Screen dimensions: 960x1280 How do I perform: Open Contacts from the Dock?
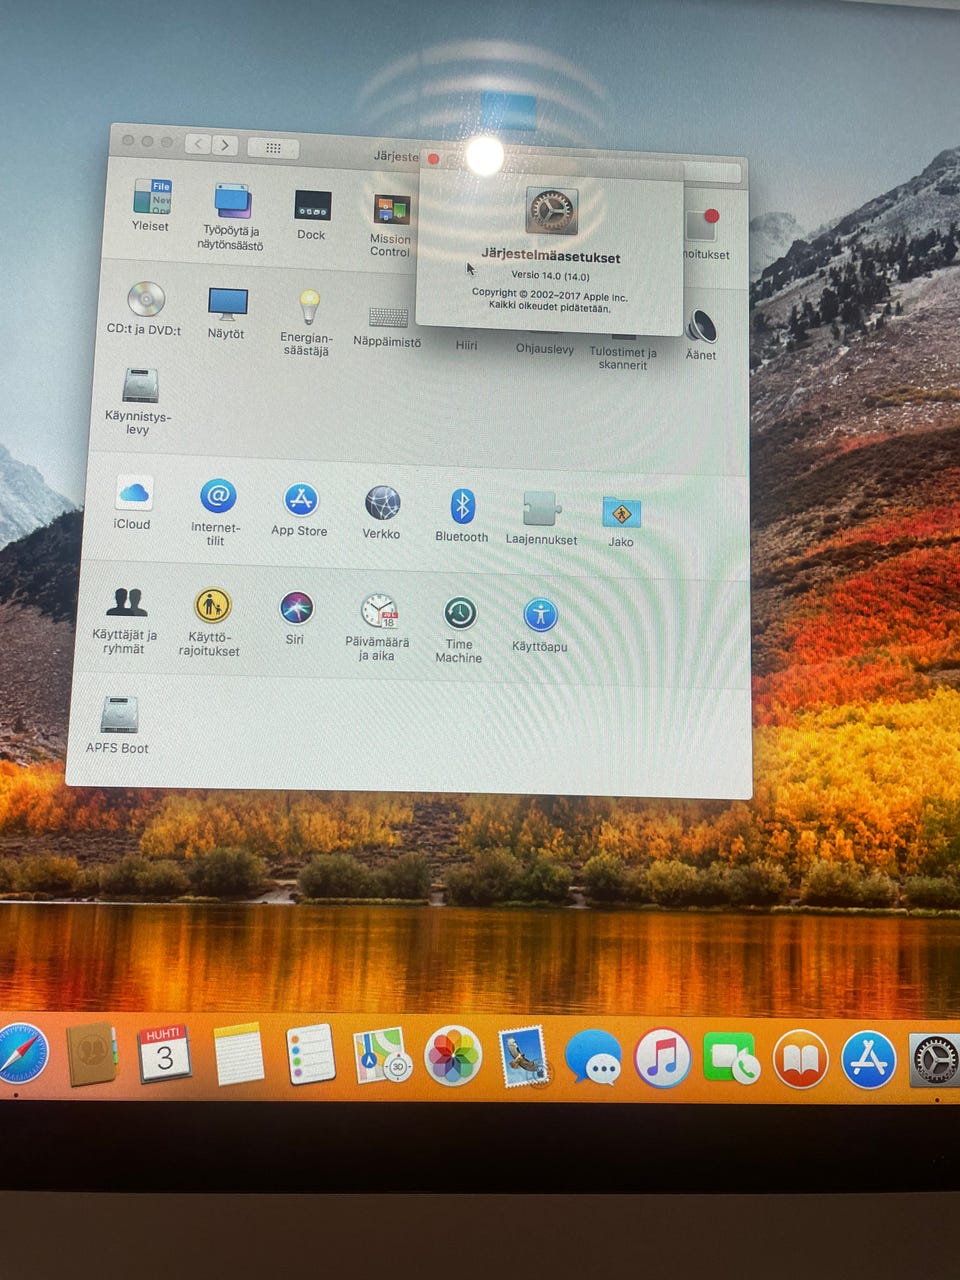click(93, 1055)
